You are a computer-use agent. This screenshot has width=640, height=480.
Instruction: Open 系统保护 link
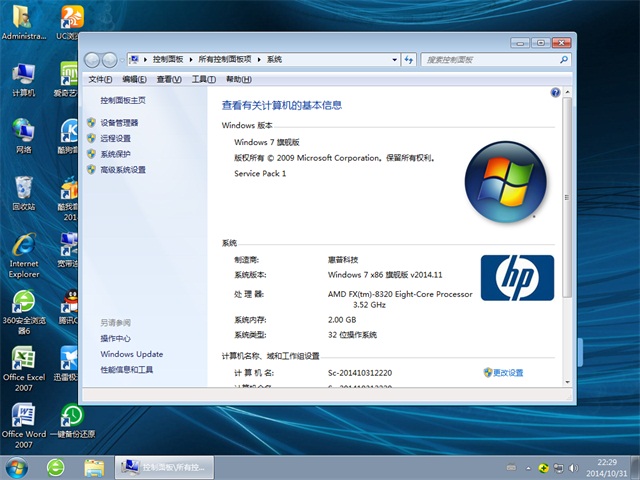116,154
